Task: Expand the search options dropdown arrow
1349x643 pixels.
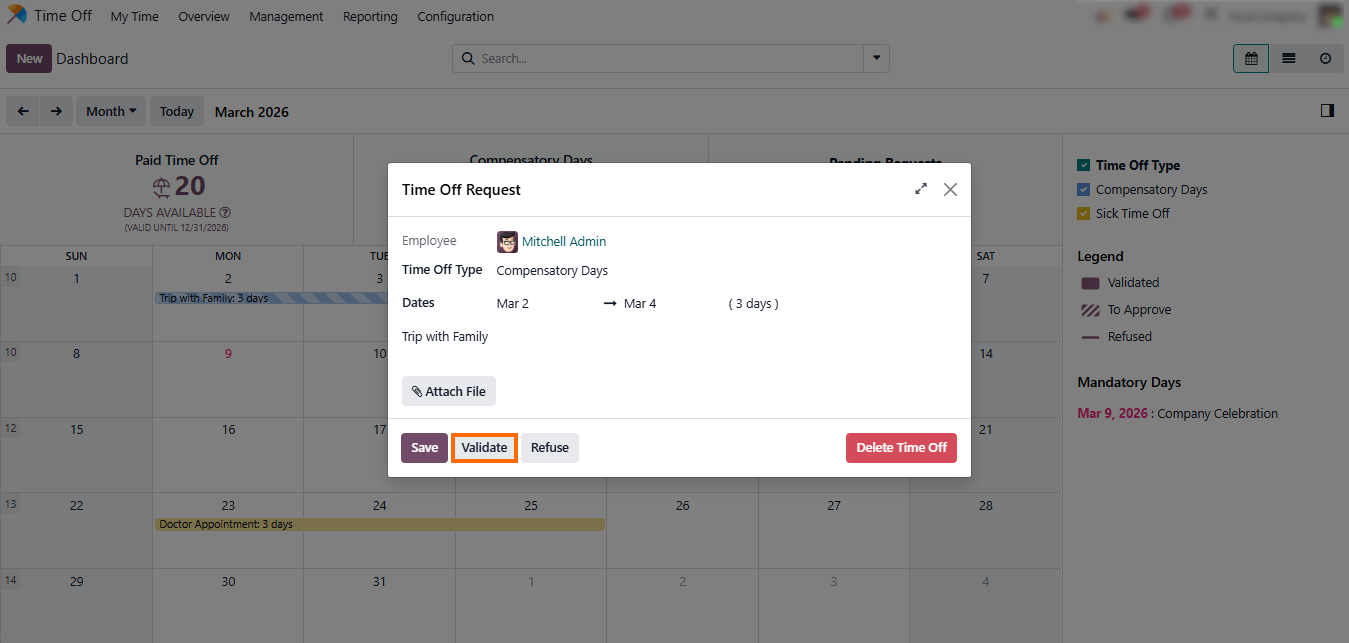Action: pos(876,59)
